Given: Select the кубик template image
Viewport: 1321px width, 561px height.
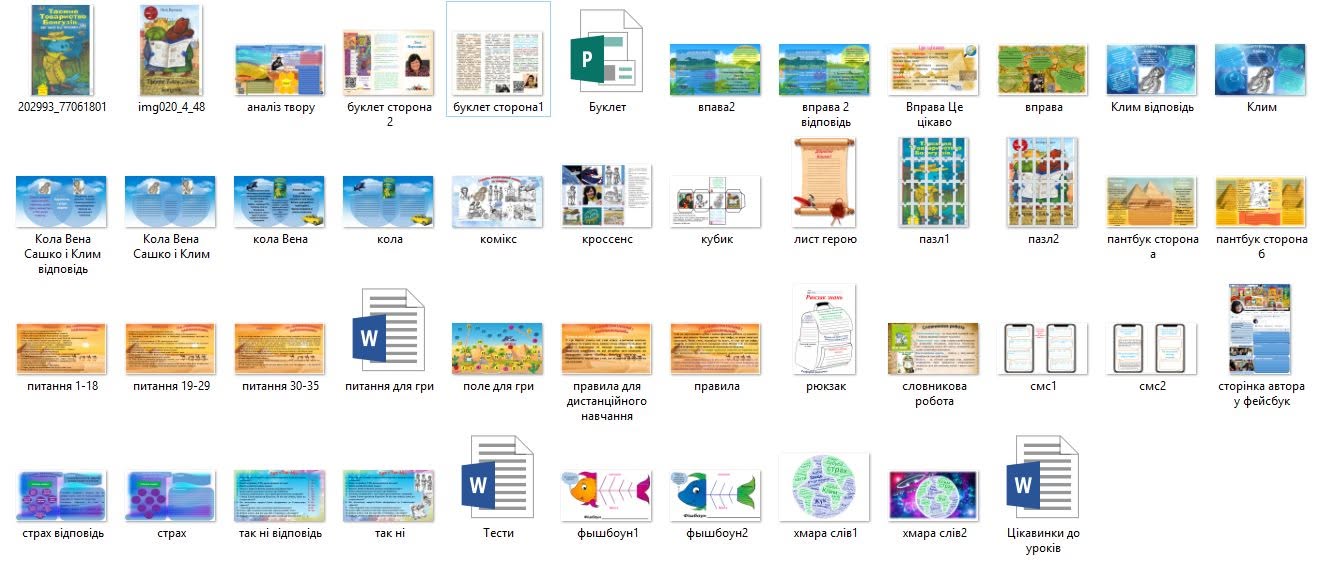Looking at the screenshot, I should [x=716, y=201].
